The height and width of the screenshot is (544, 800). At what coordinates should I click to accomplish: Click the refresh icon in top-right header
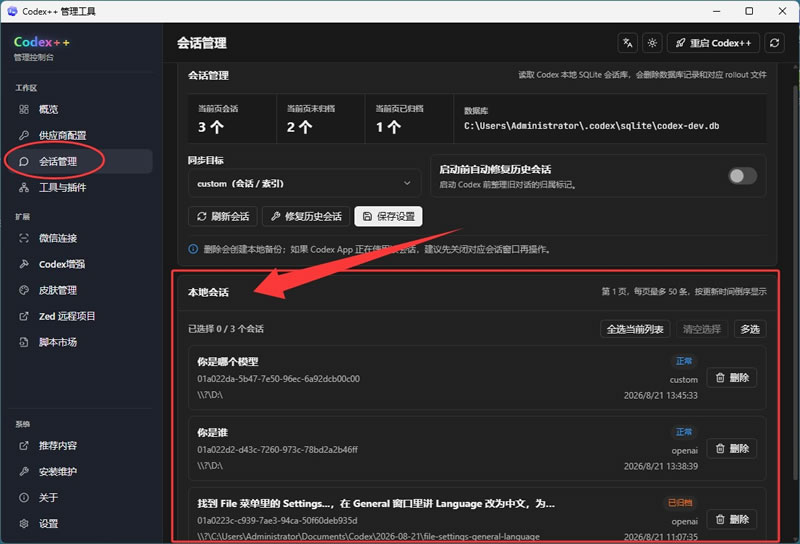[774, 43]
